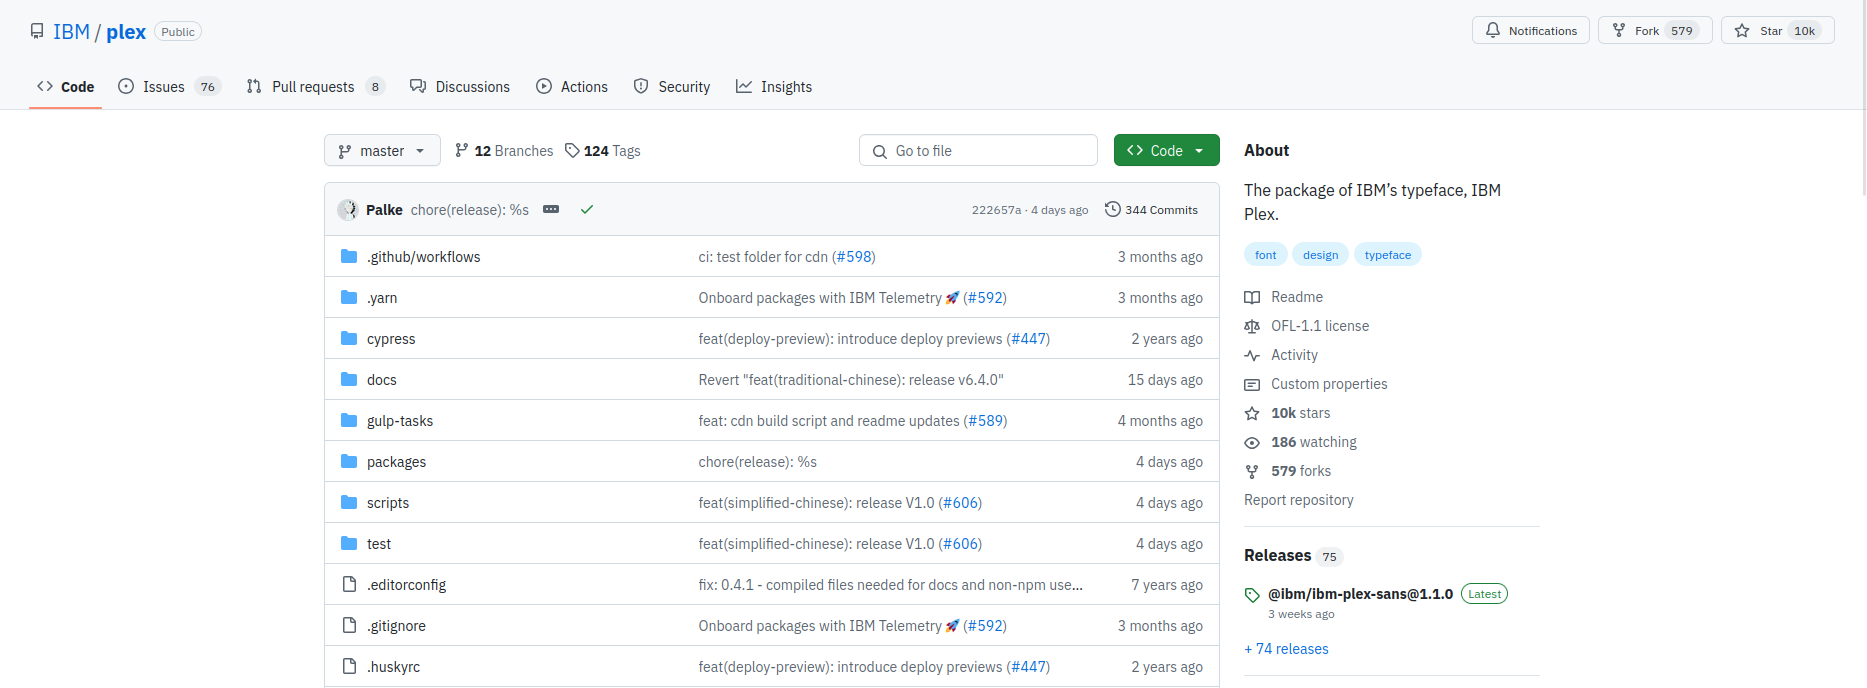The image size is (1867, 688).
Task: Click the Activity pulse icon
Action: click(1252, 355)
